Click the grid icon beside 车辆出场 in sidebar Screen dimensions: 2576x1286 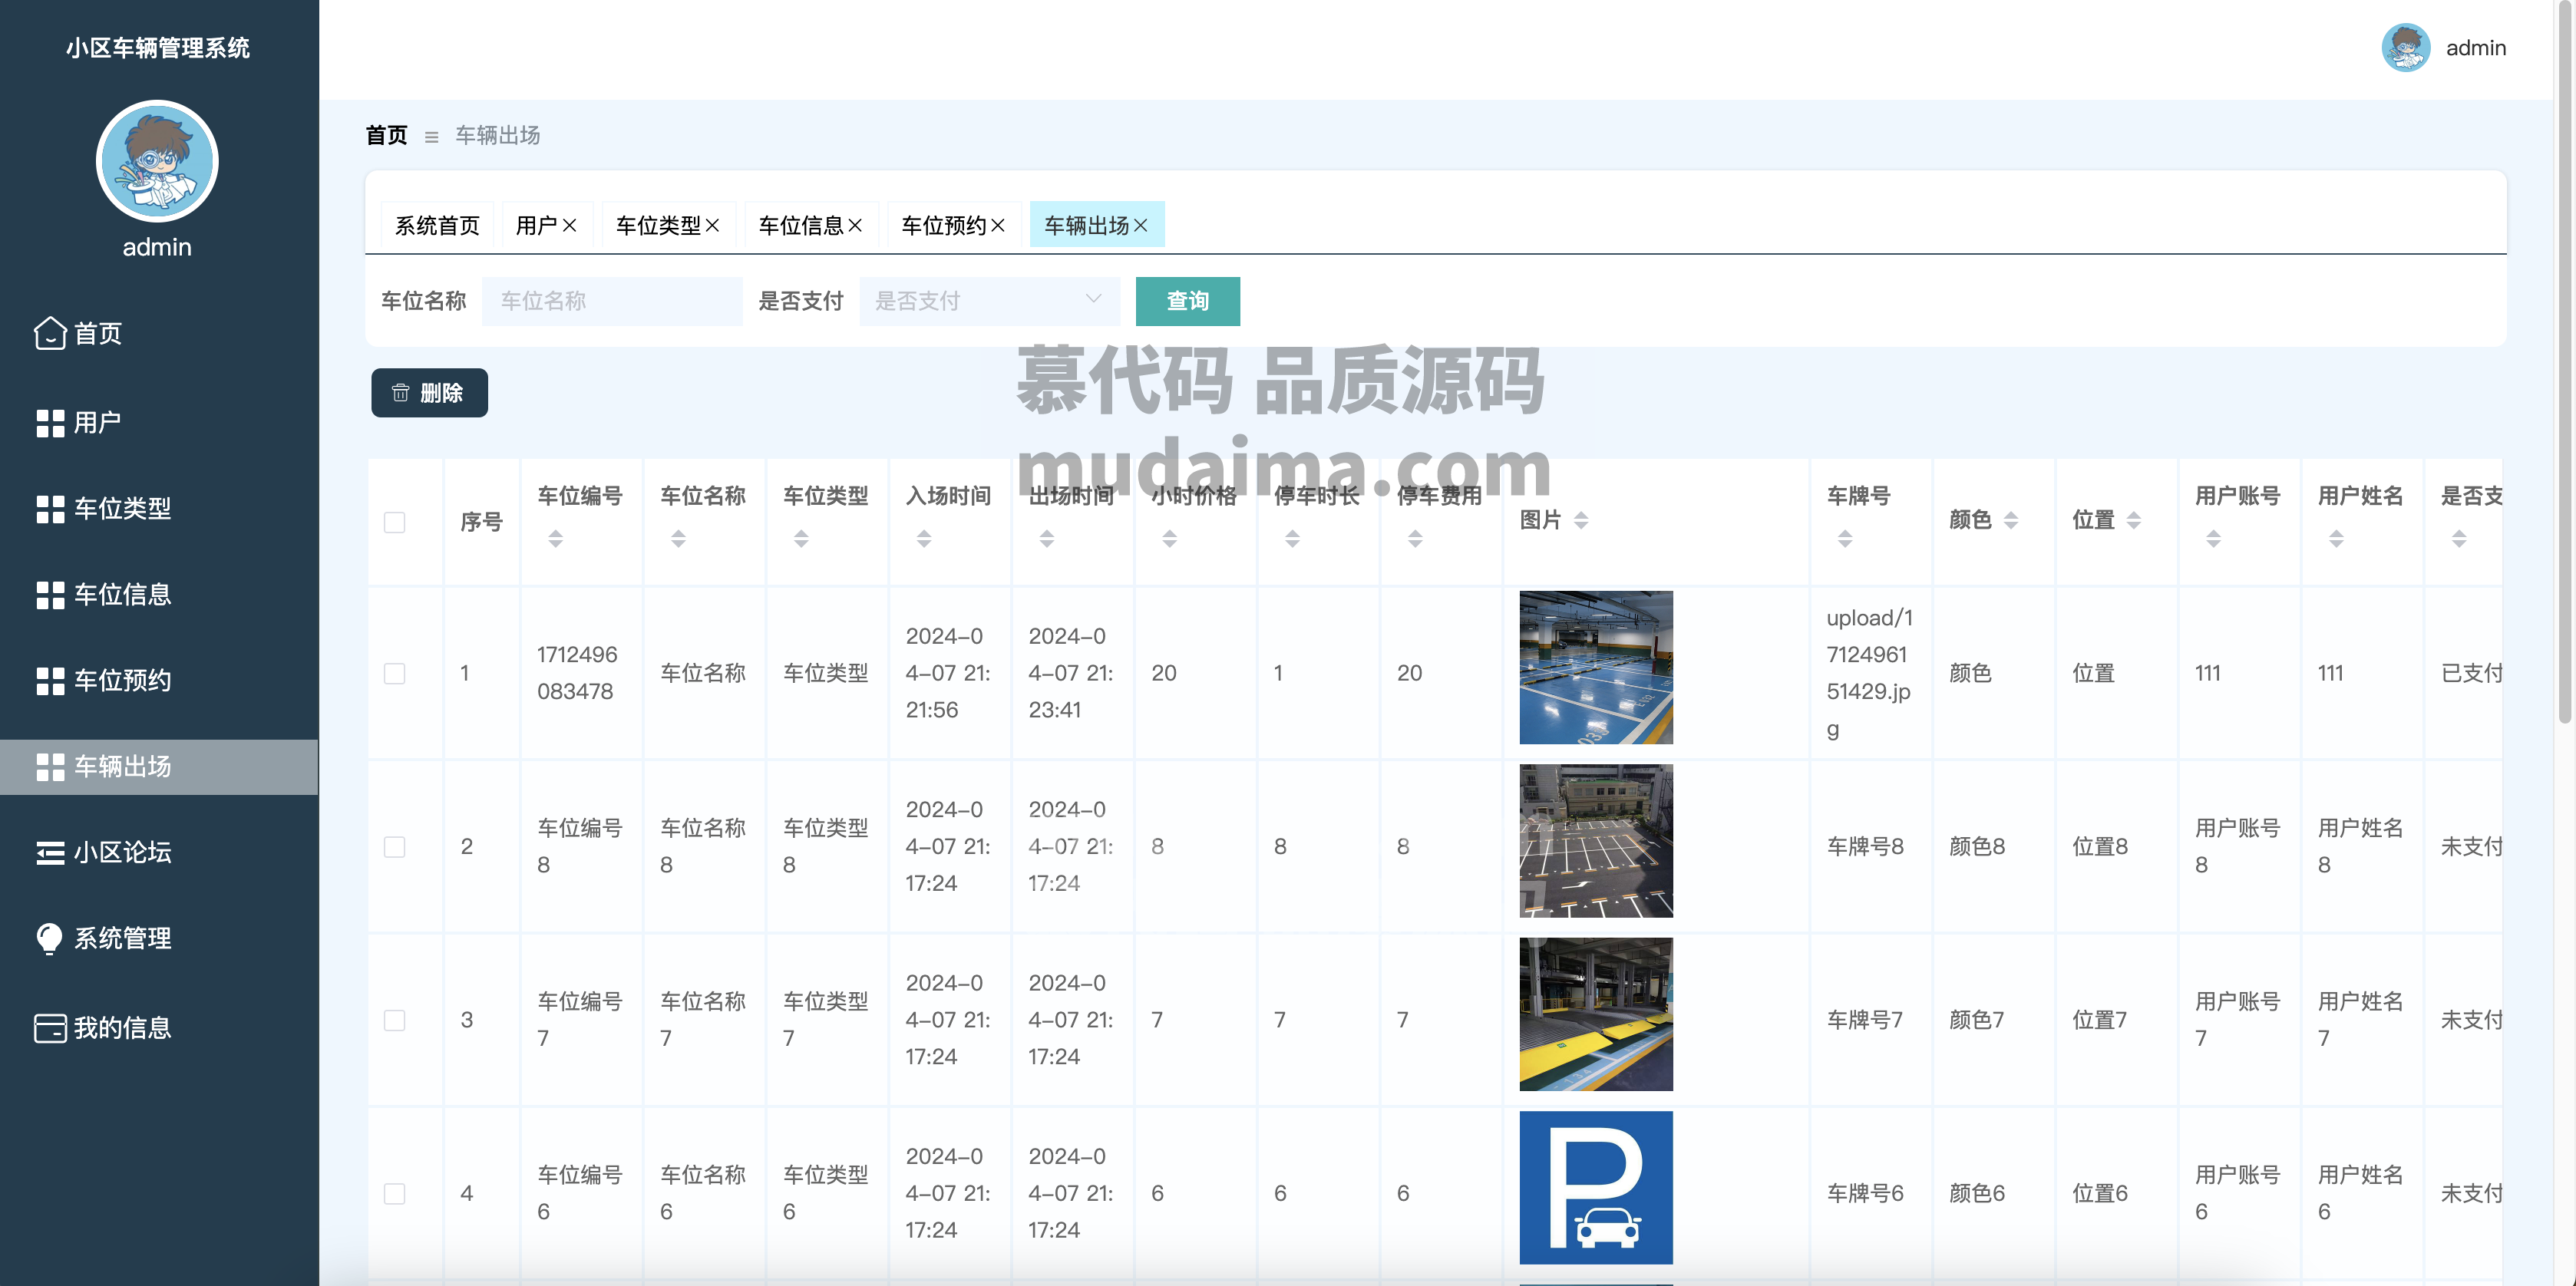point(50,767)
